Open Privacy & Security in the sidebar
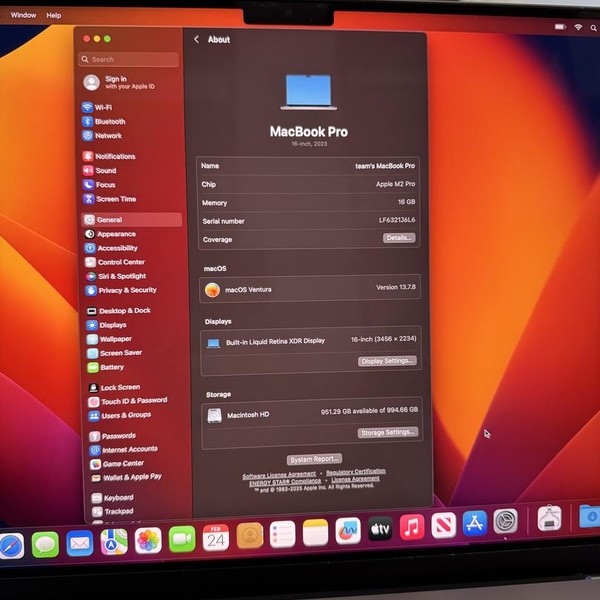This screenshot has width=600, height=600. (121, 290)
